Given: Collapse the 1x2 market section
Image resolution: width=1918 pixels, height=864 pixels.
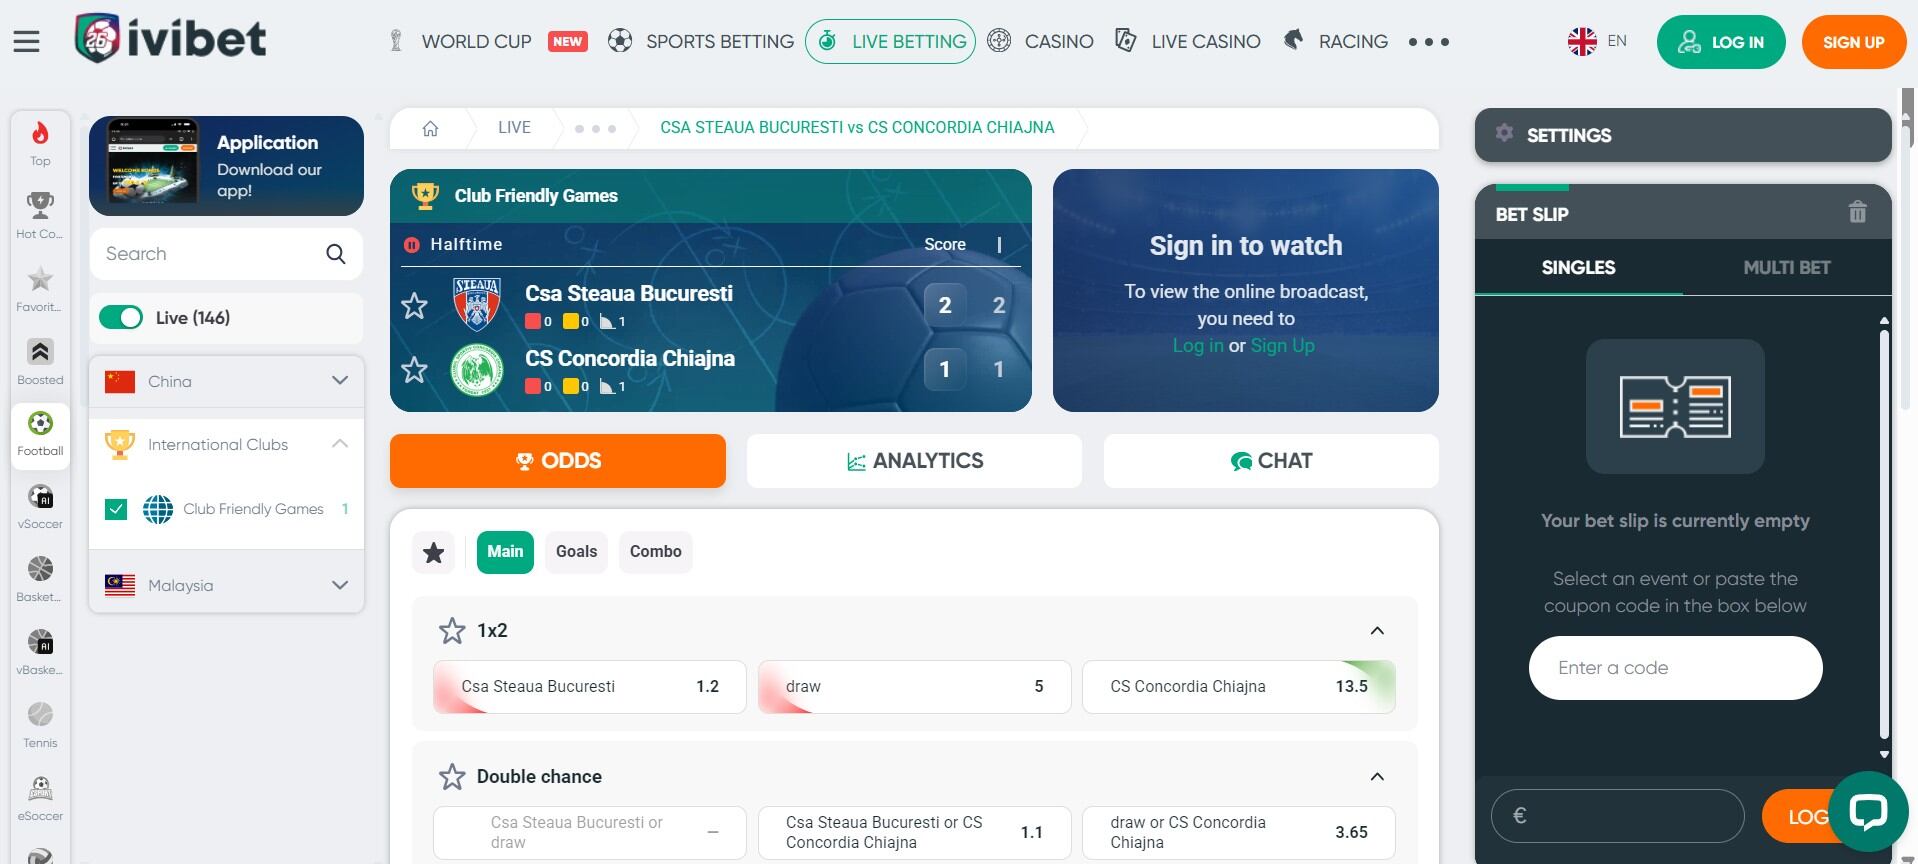Looking at the screenshot, I should 1377,631.
